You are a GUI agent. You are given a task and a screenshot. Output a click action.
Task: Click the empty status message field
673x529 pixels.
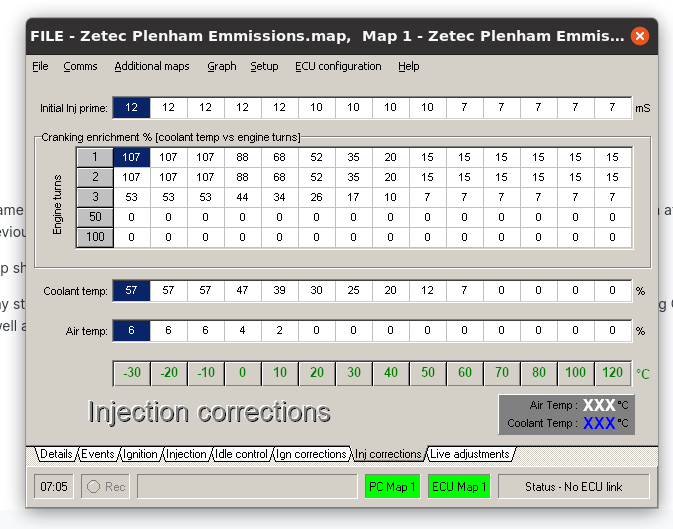click(x=247, y=486)
